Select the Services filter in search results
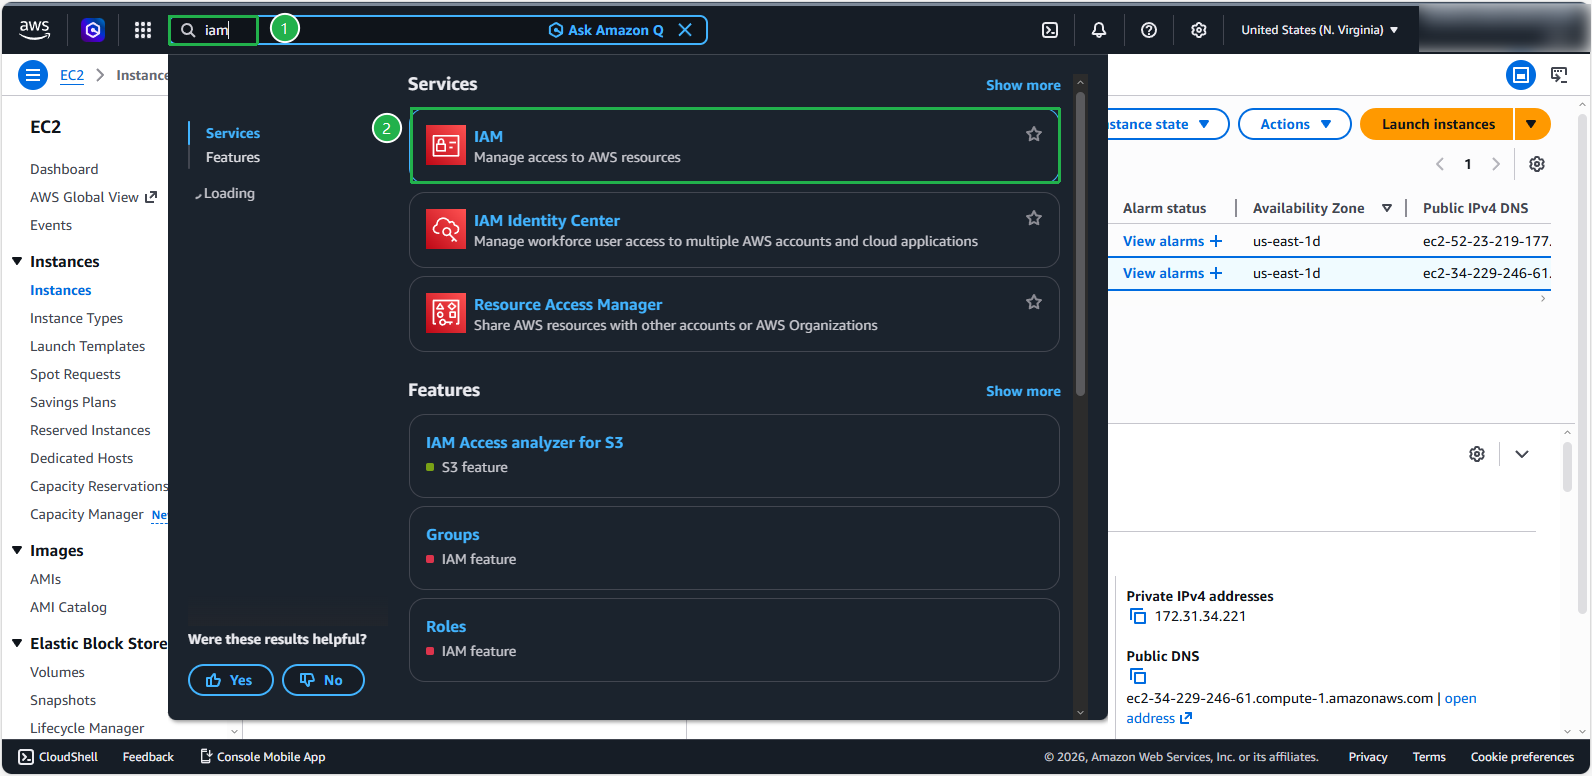This screenshot has width=1592, height=776. coord(233,133)
